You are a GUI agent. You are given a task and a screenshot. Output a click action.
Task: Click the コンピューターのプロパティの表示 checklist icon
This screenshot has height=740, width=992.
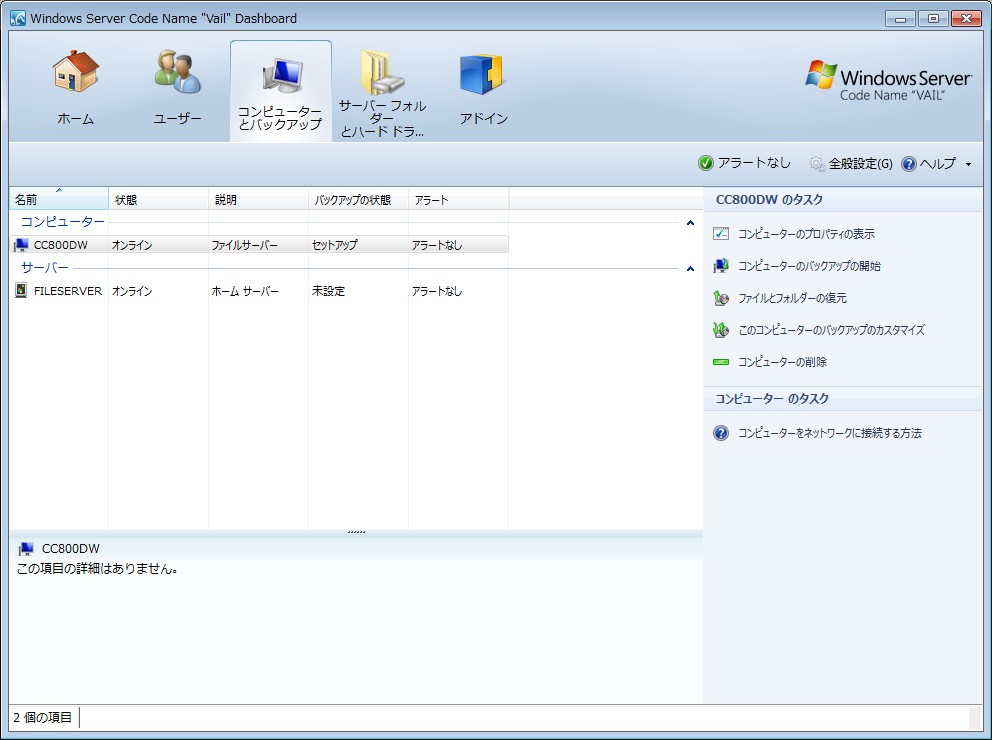(721, 233)
